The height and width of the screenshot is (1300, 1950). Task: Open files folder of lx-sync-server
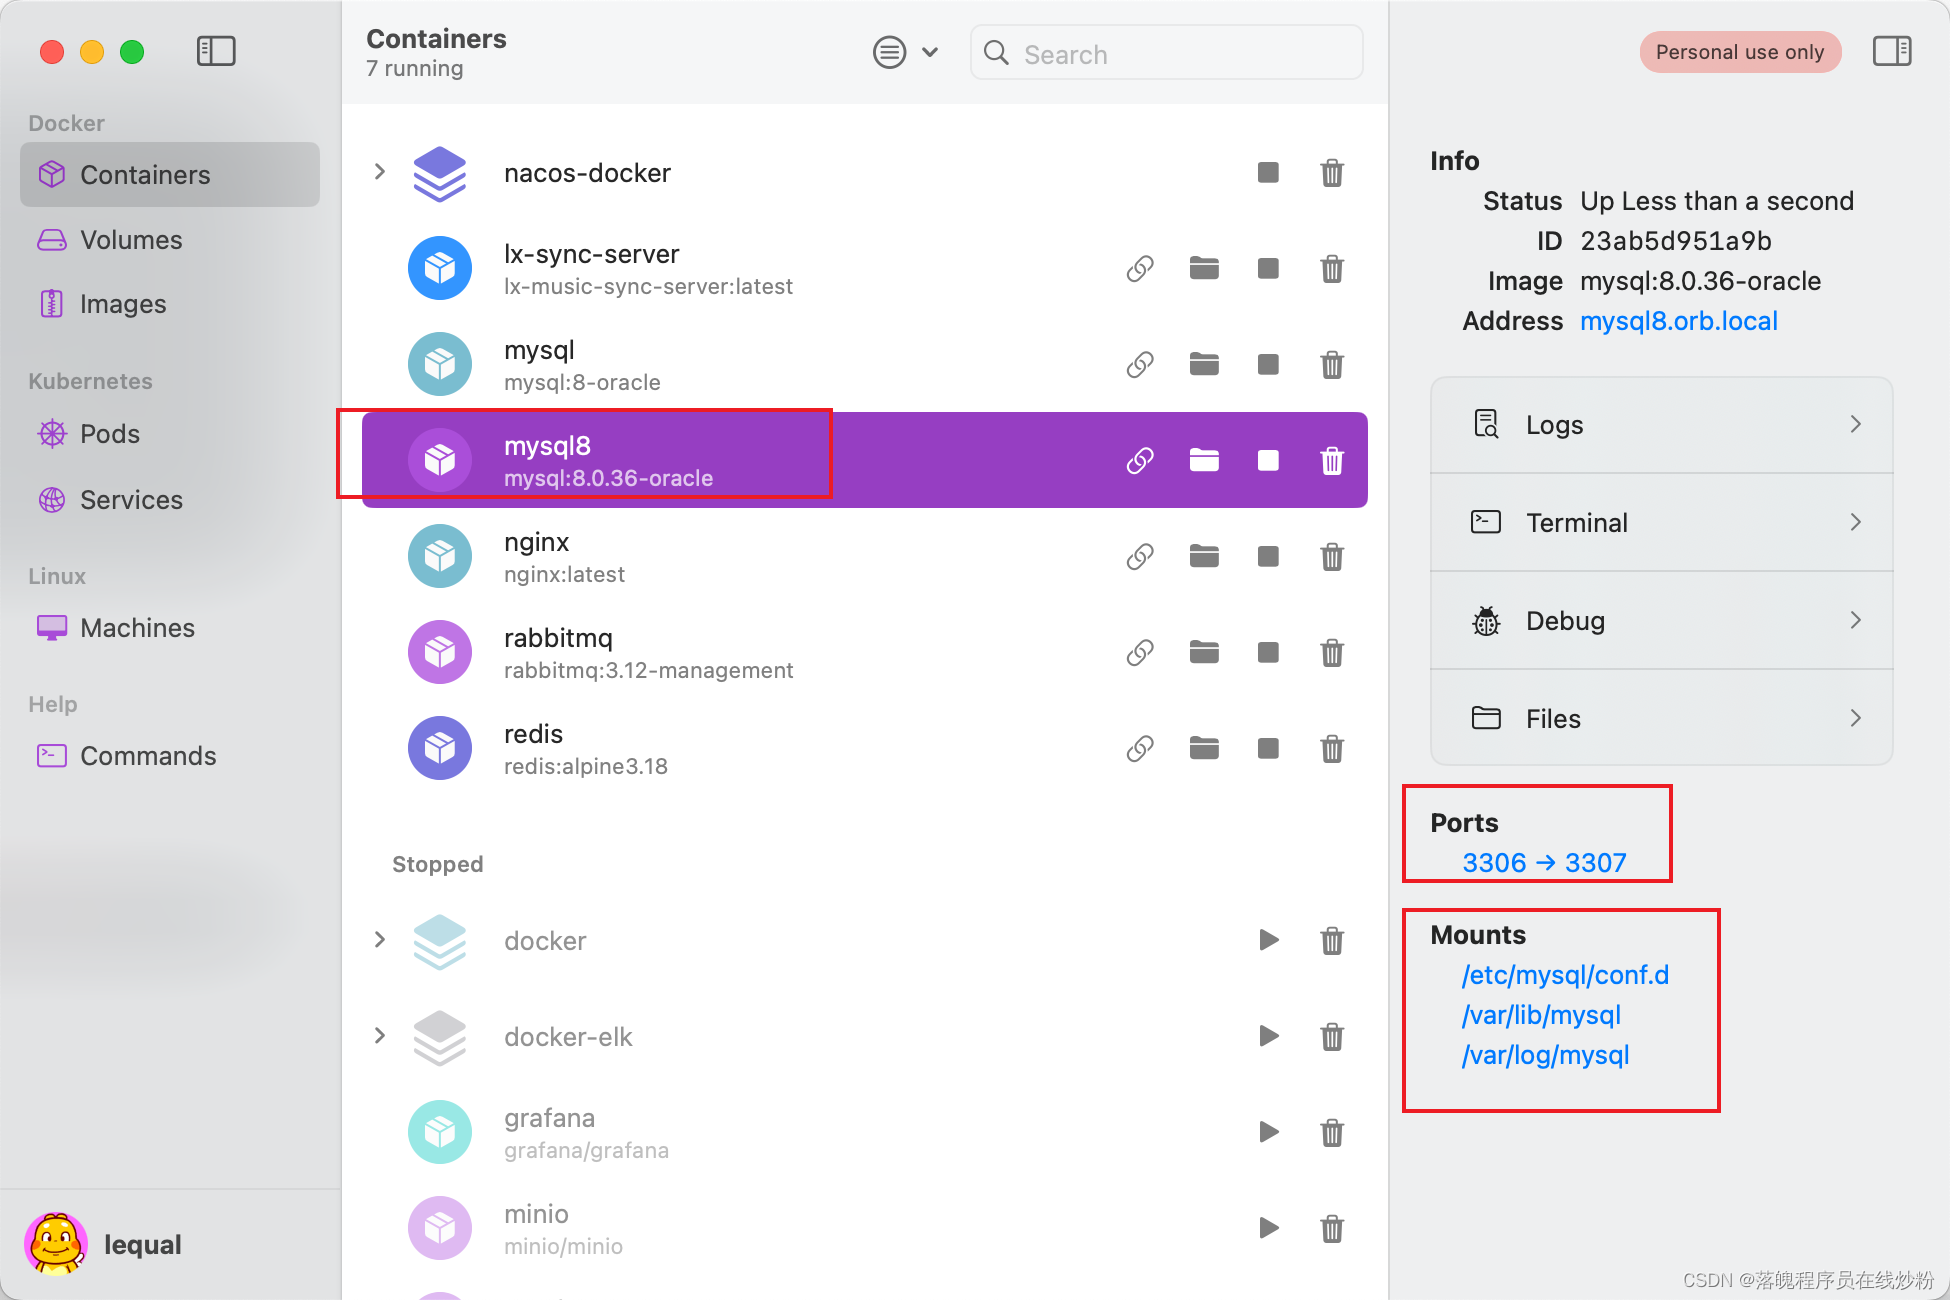click(1204, 269)
